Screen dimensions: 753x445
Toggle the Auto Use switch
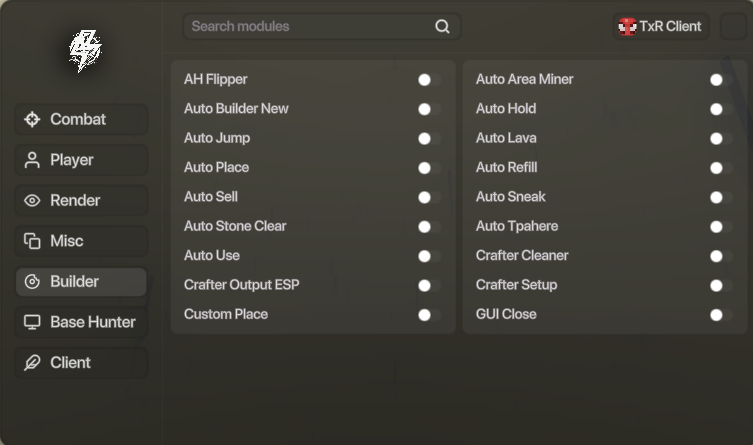(429, 256)
